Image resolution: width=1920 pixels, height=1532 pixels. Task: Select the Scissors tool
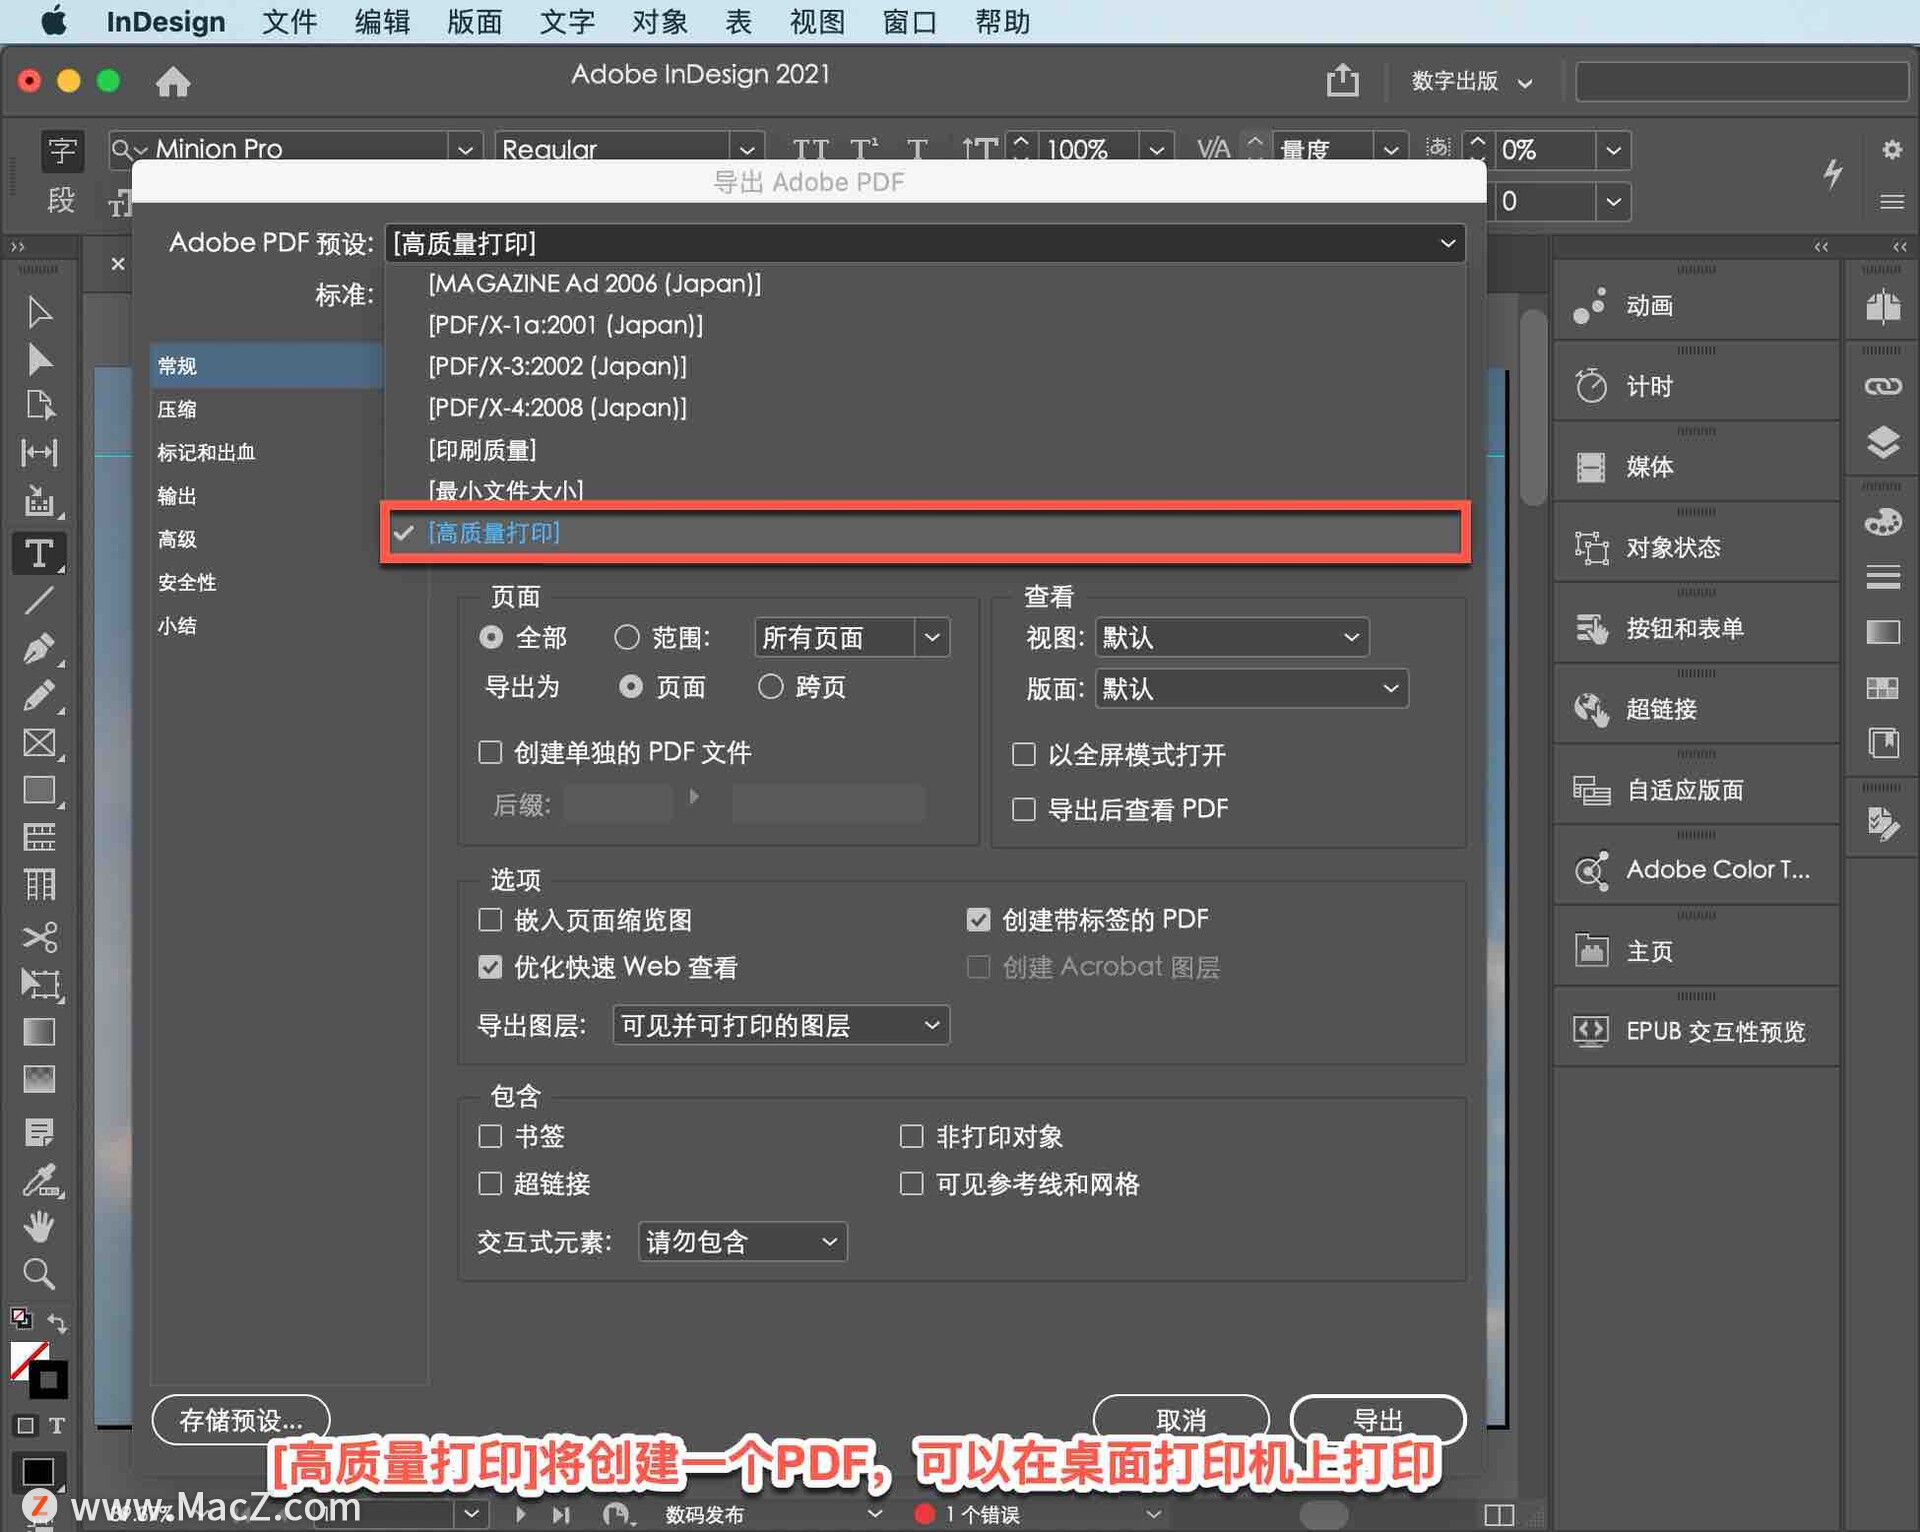click(x=39, y=937)
